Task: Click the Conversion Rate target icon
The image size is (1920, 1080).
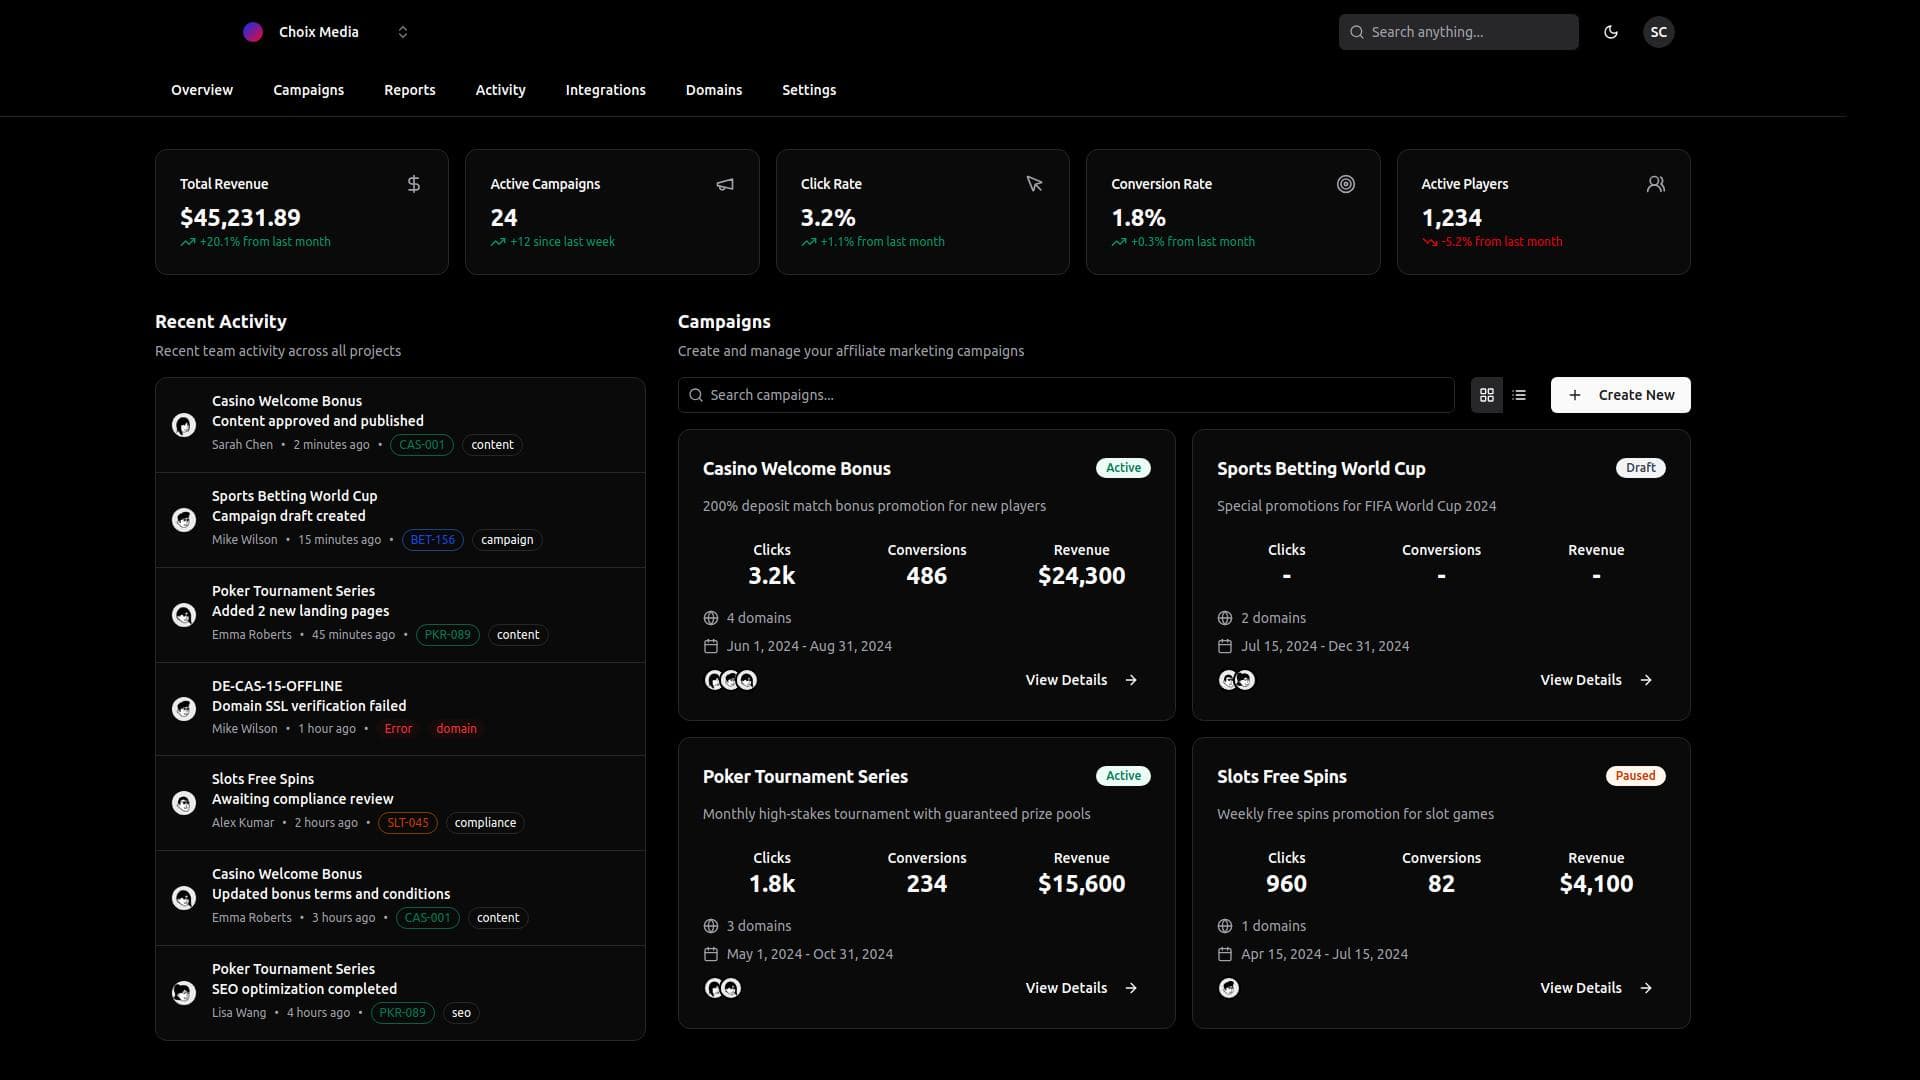Action: pos(1346,184)
